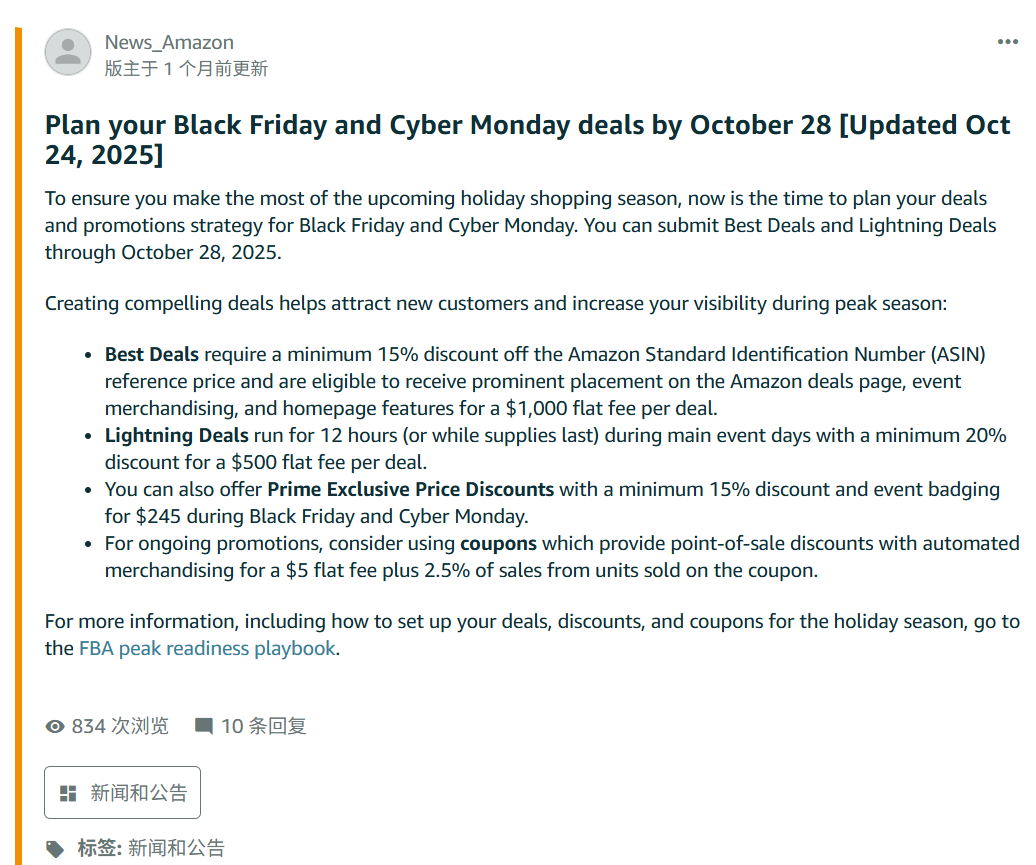Click the grid icon inside the category button

coord(68,794)
